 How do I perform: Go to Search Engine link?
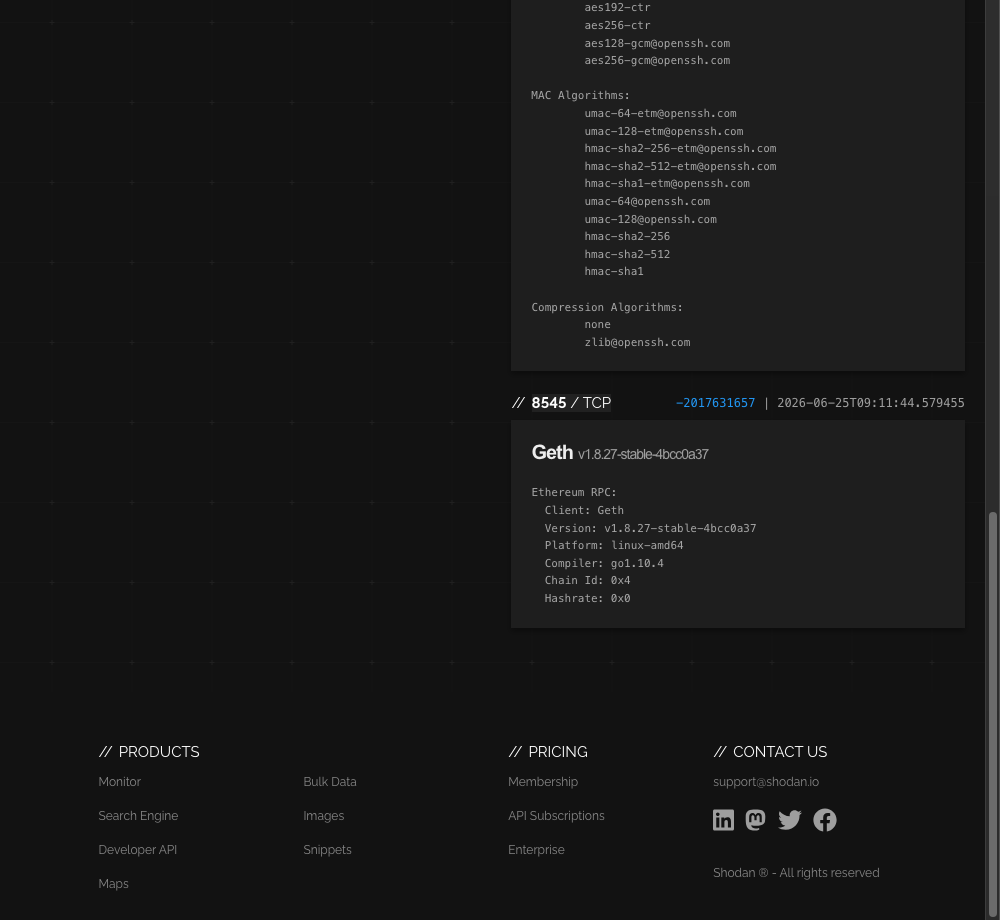tap(138, 815)
